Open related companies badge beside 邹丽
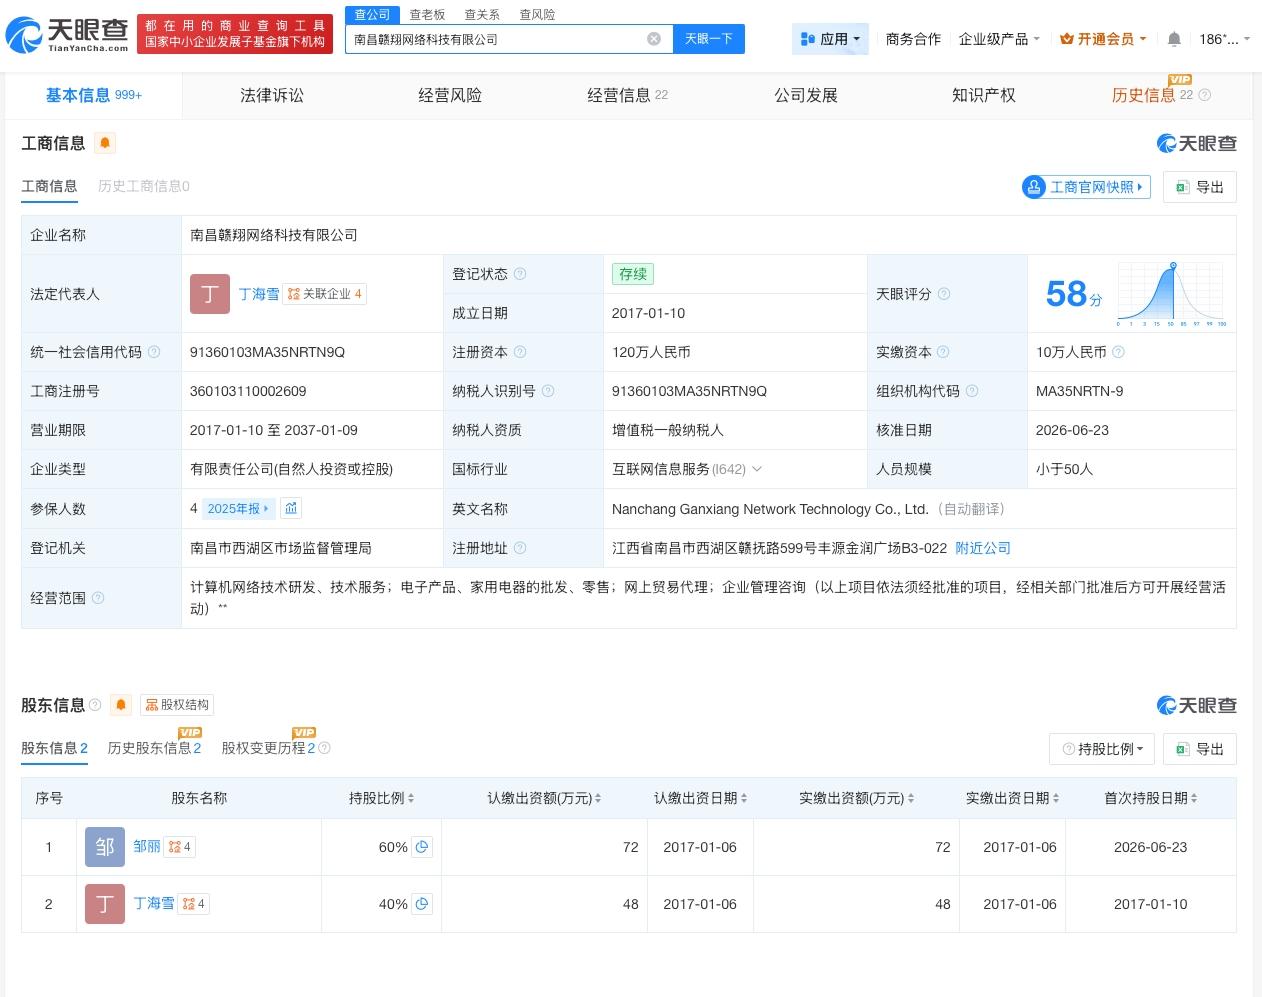1262x997 pixels. click(180, 847)
